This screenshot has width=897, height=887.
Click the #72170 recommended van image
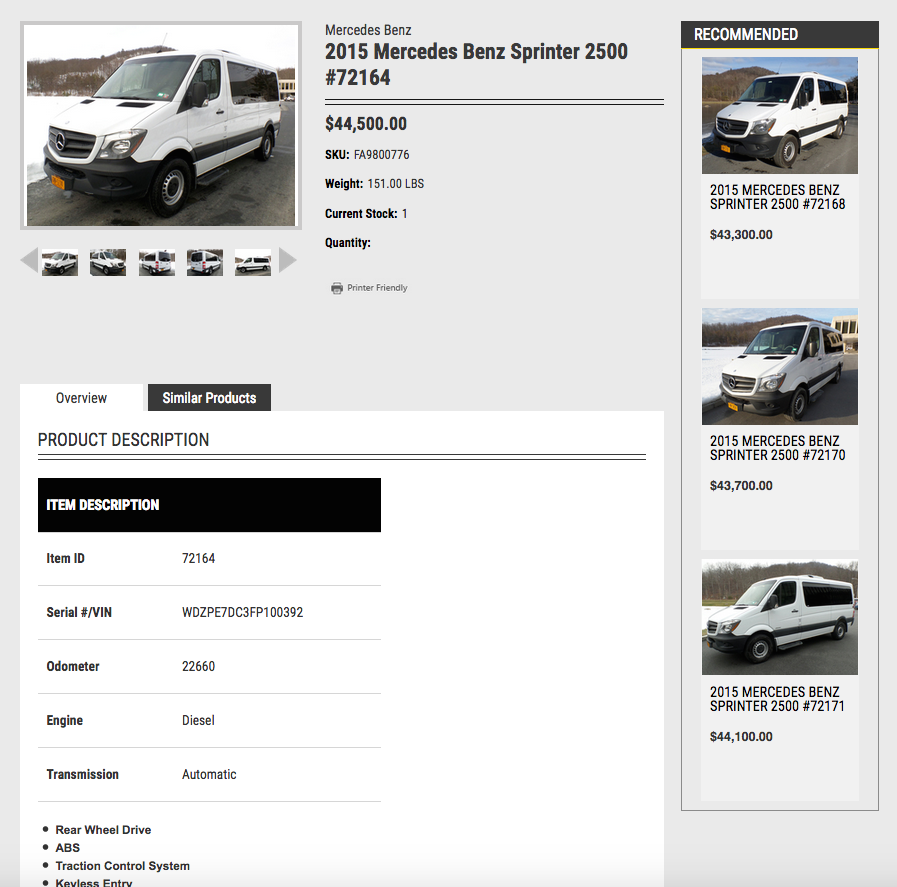pyautogui.click(x=780, y=367)
